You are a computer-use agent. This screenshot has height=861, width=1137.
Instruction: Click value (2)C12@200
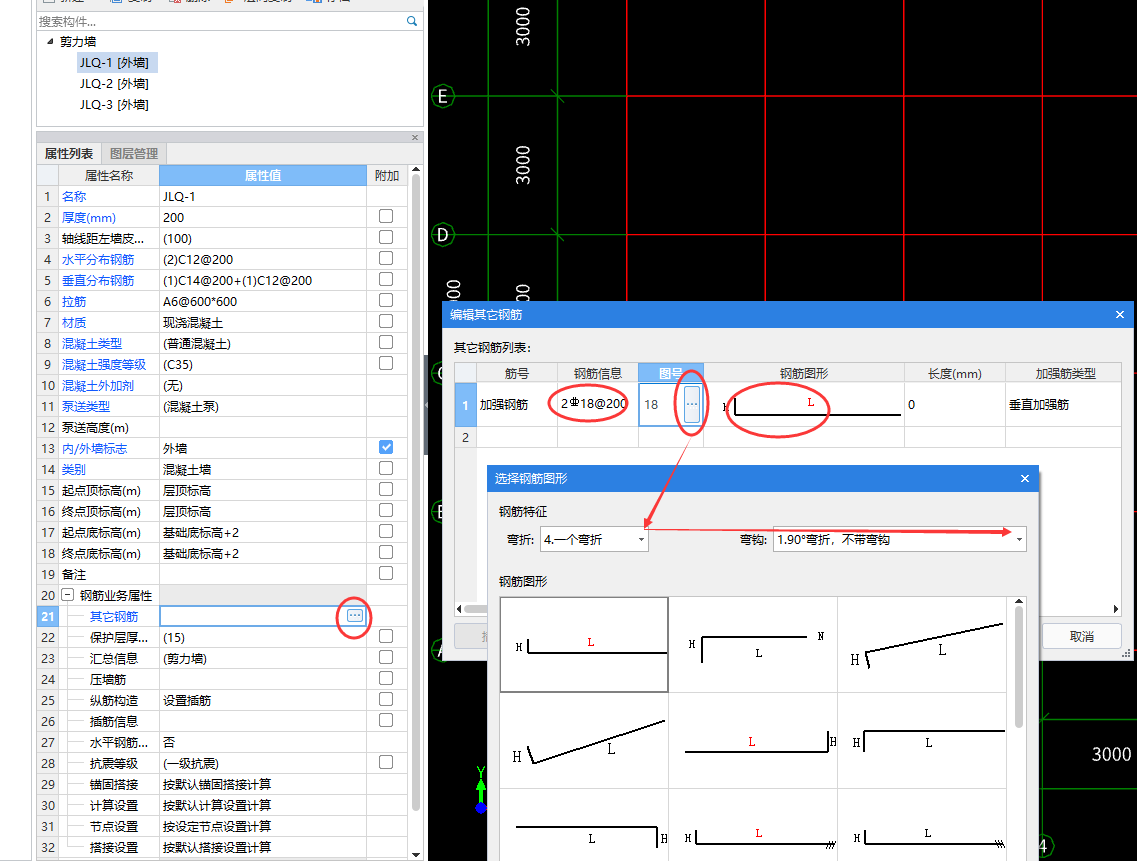click(198, 260)
